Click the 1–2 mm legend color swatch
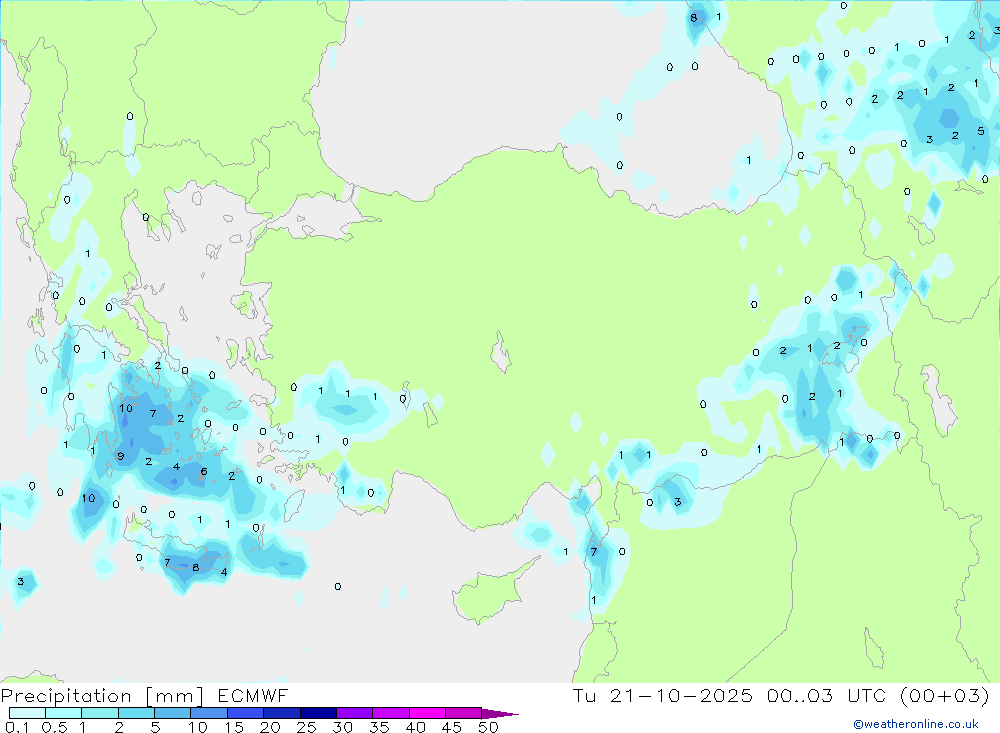The height and width of the screenshot is (733, 1000). click(100, 713)
